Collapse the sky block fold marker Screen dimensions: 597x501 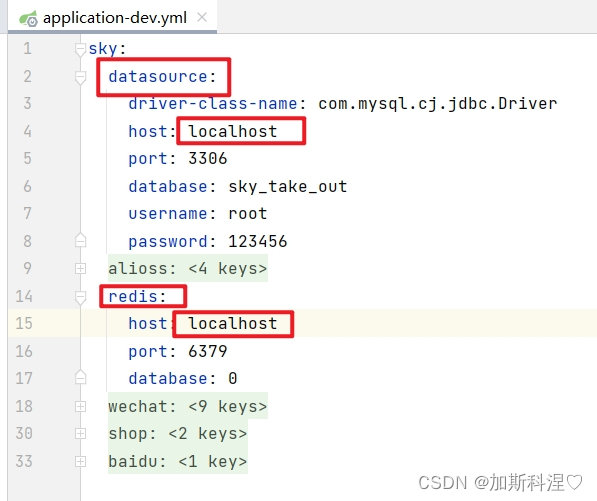click(x=80, y=49)
